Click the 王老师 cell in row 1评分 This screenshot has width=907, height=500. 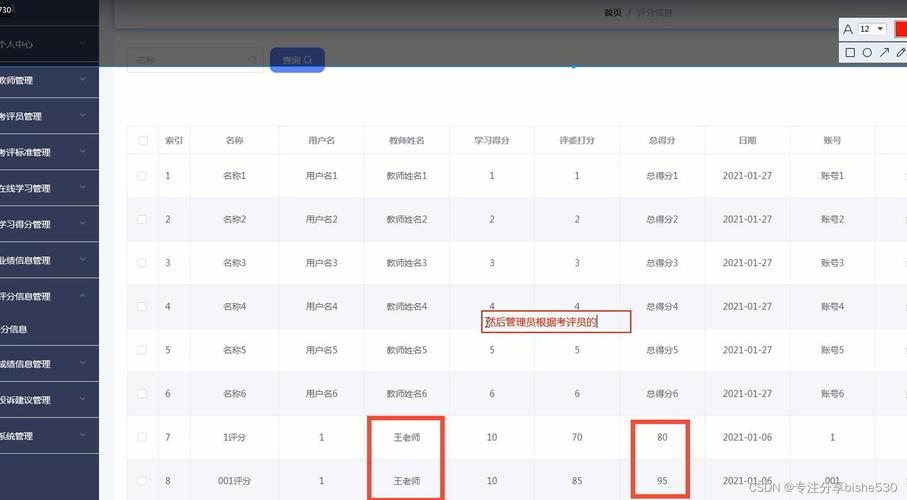[407, 438]
